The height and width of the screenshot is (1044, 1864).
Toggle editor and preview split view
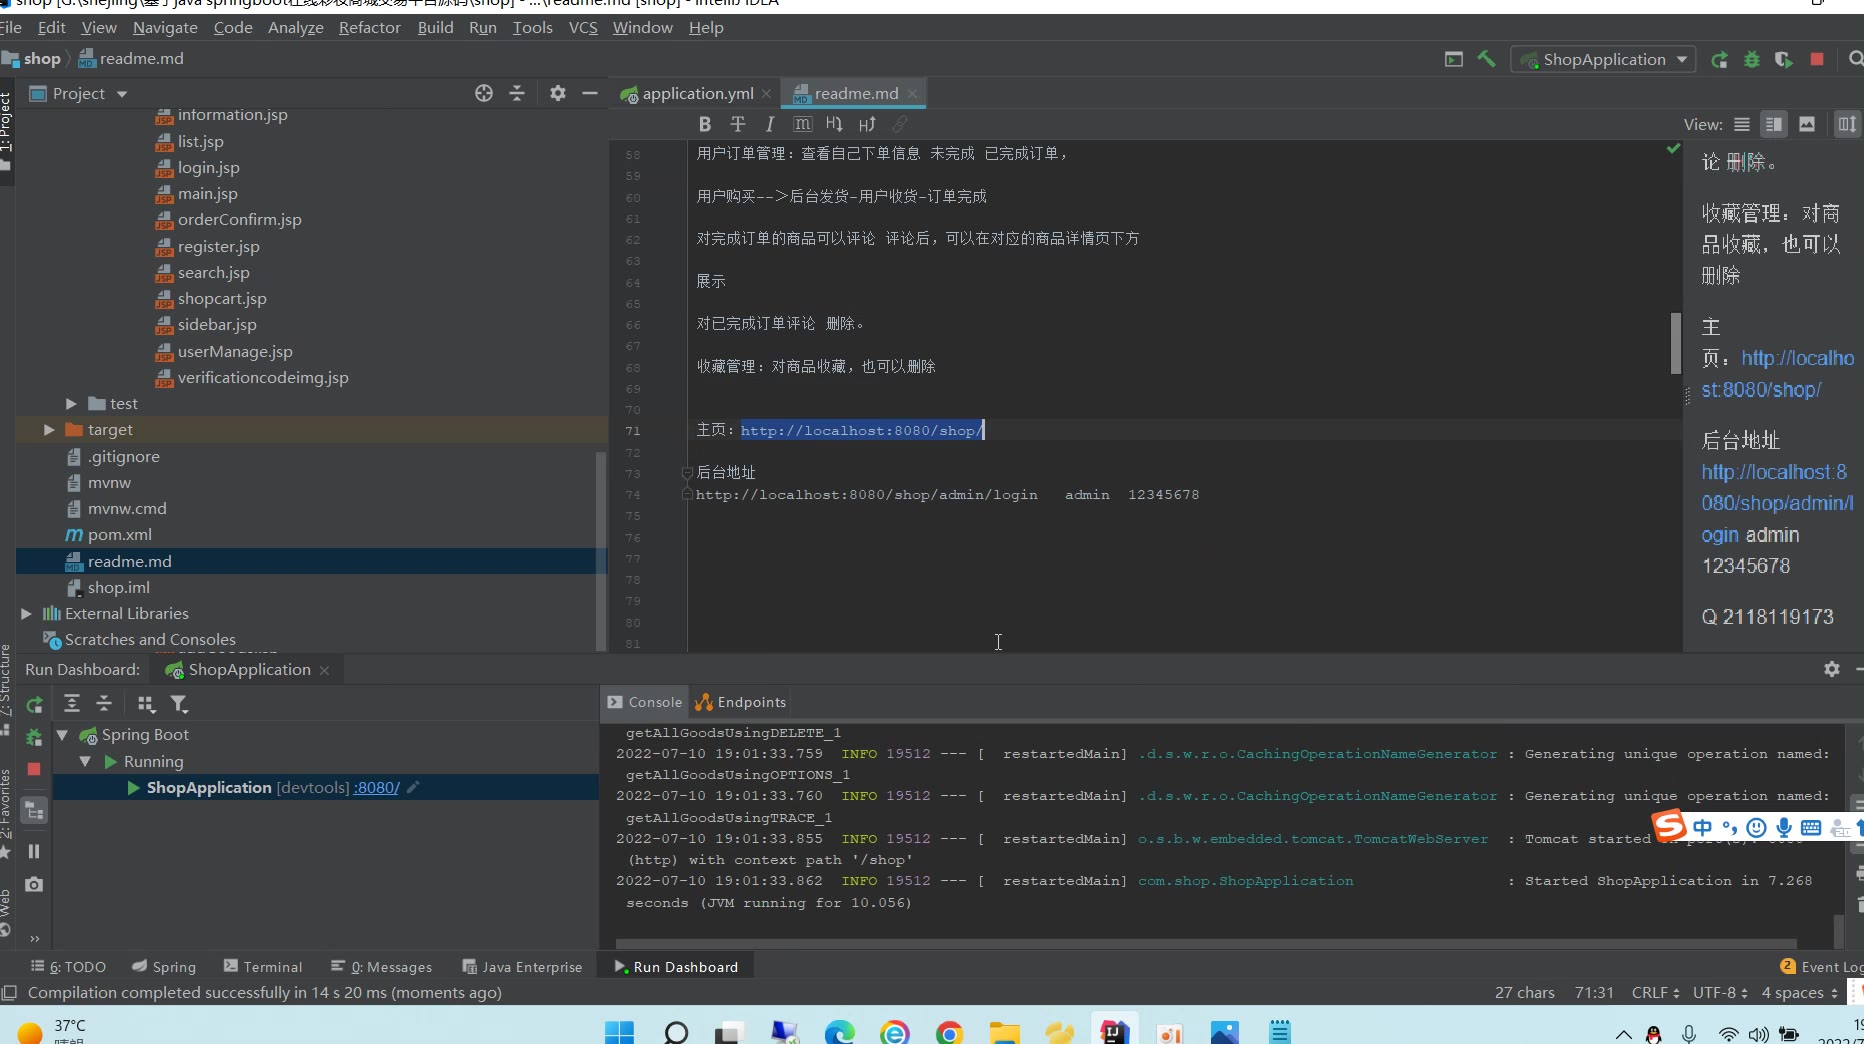[1773, 124]
